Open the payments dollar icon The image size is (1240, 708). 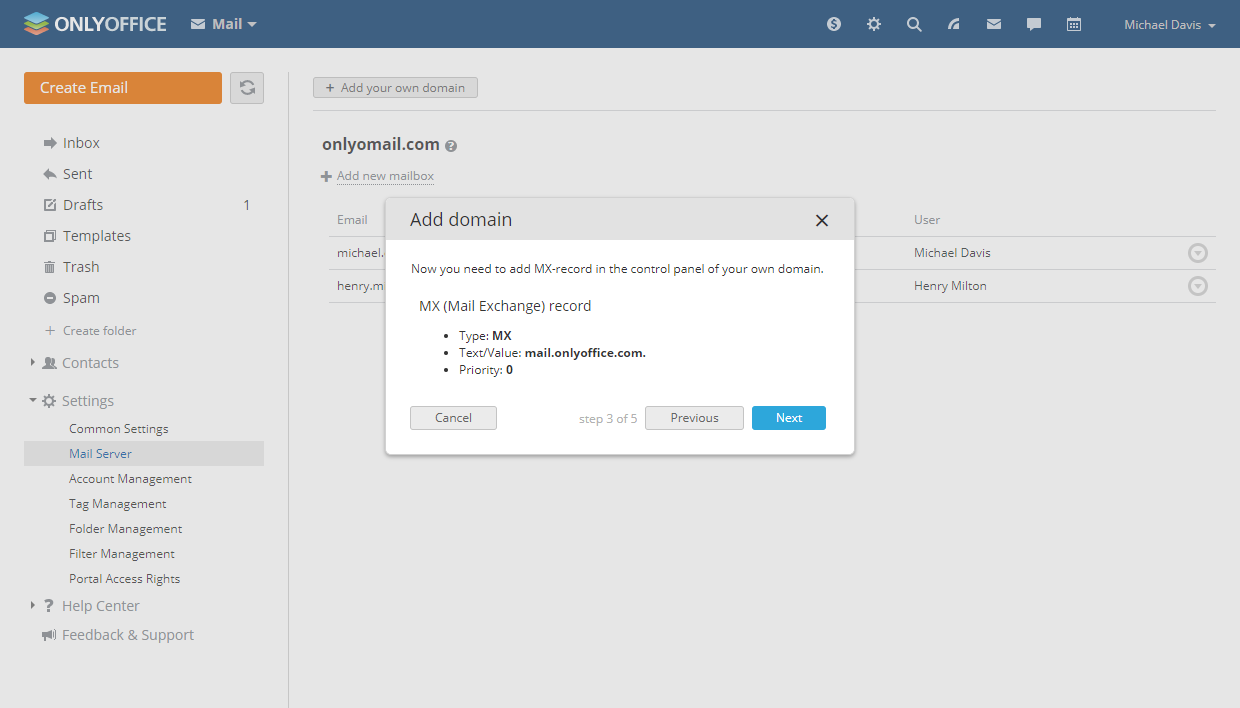point(834,24)
